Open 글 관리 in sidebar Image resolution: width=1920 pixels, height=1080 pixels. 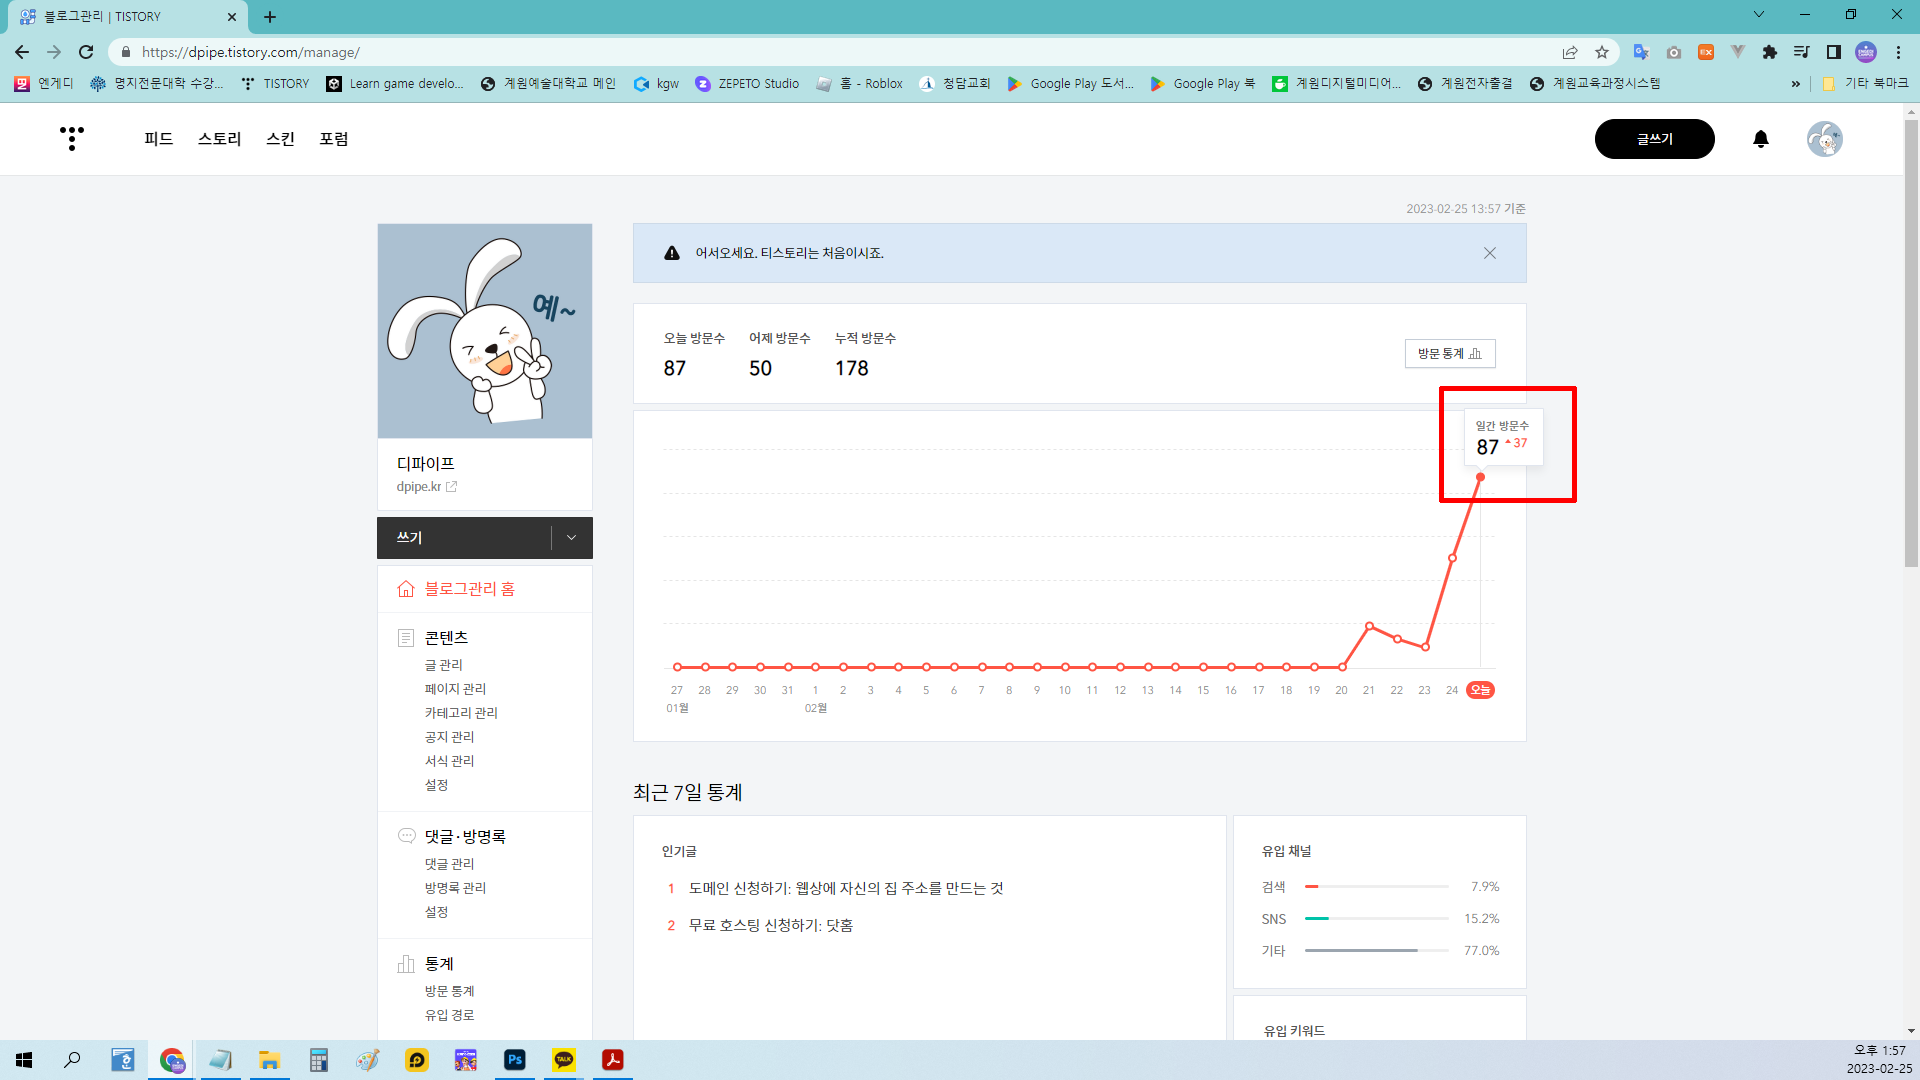coord(443,665)
